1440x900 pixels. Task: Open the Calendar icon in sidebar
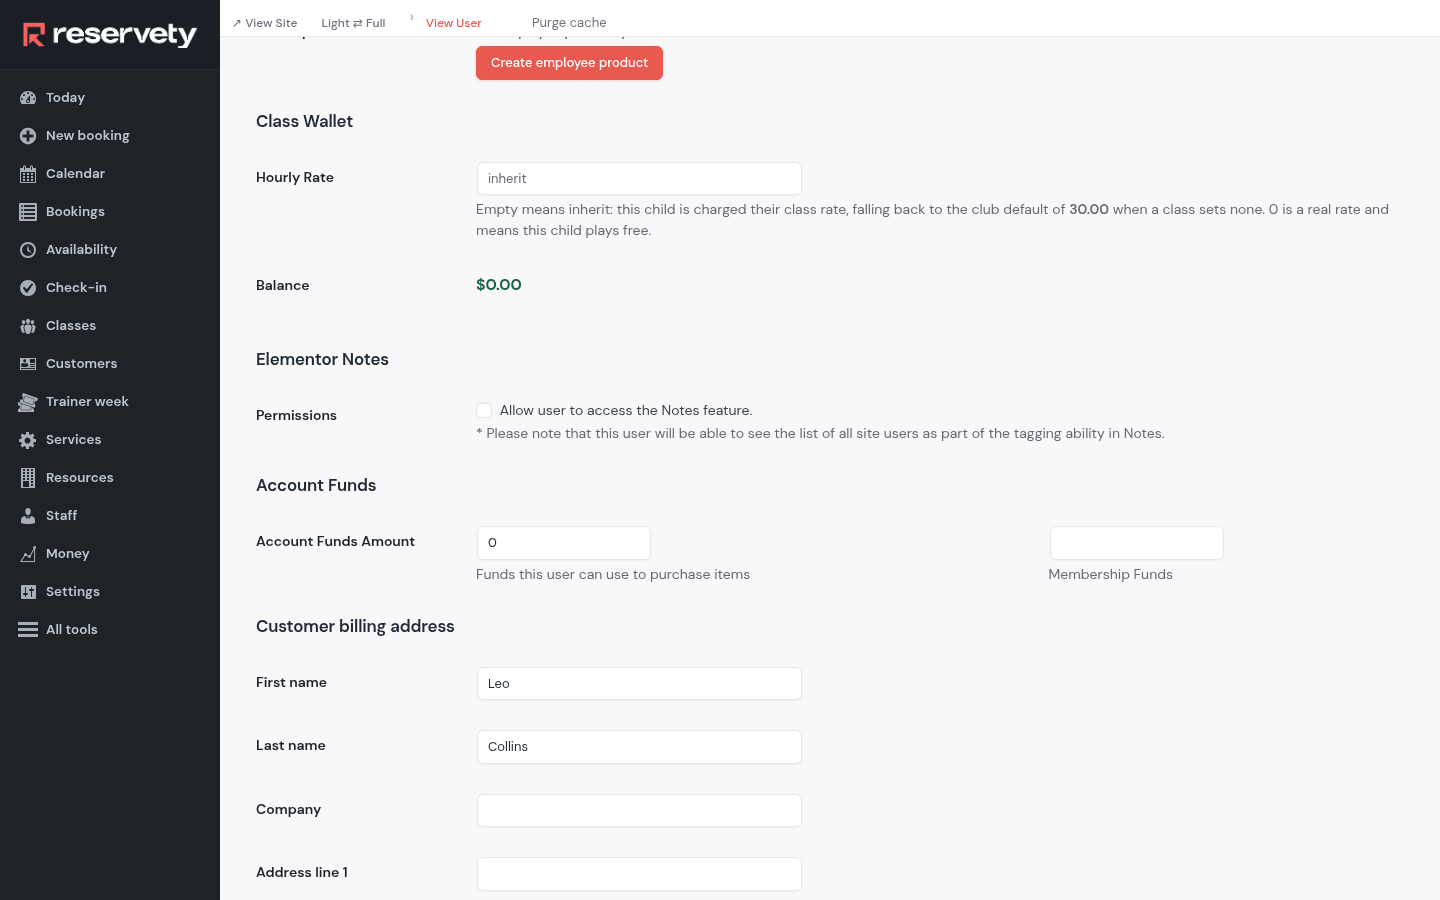click(28, 174)
